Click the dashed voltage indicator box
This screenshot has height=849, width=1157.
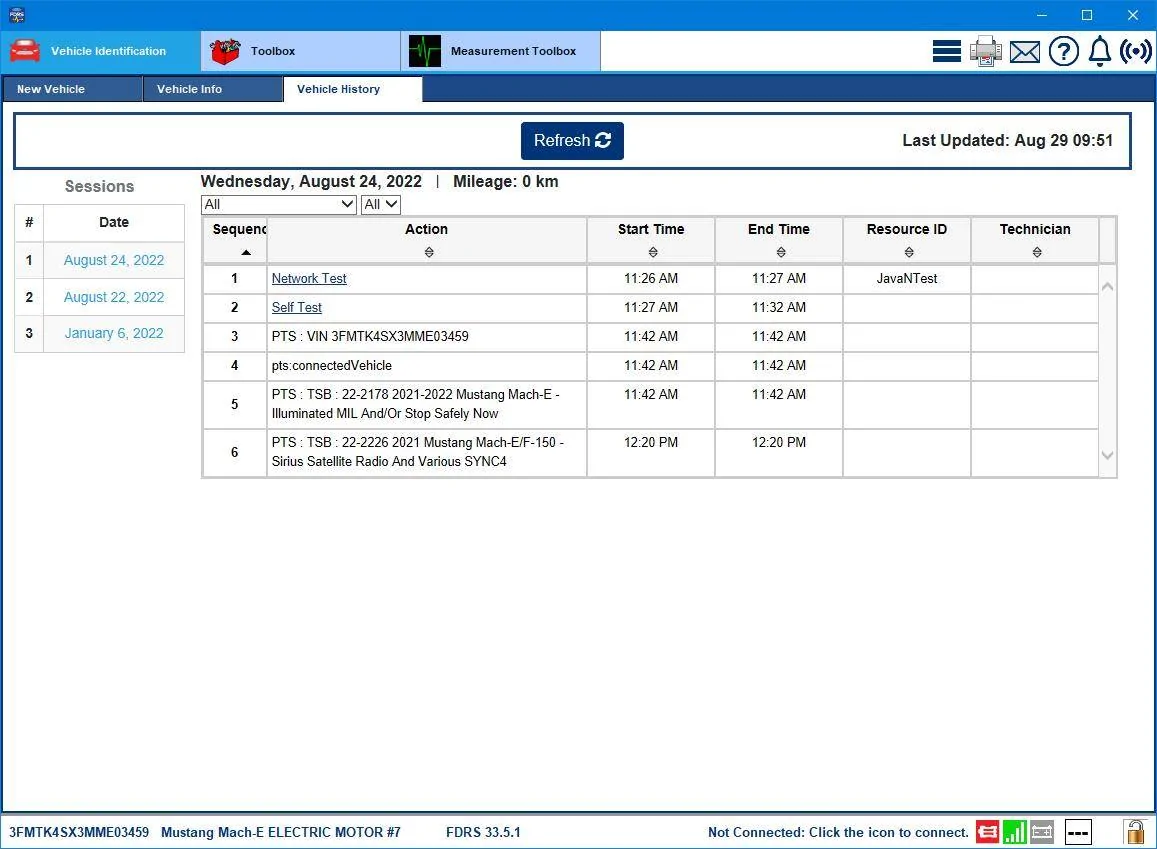coord(1078,833)
